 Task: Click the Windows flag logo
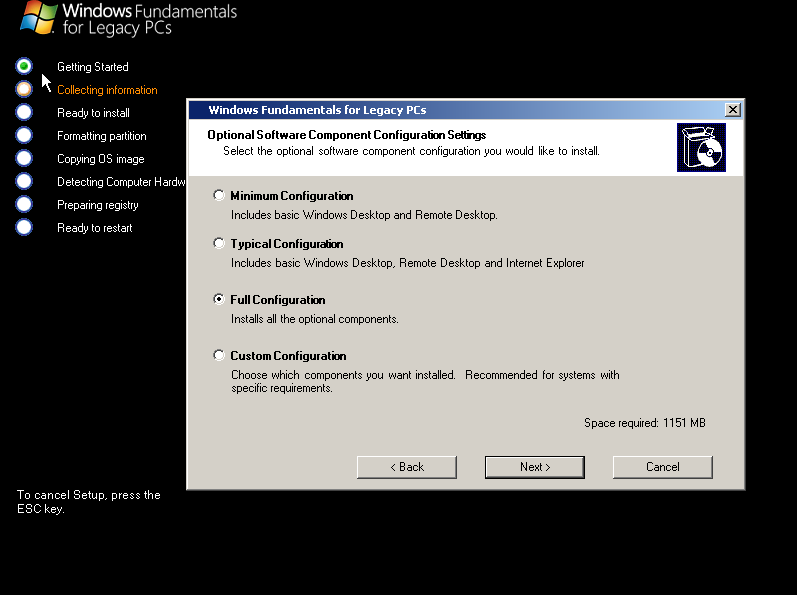(x=39, y=18)
